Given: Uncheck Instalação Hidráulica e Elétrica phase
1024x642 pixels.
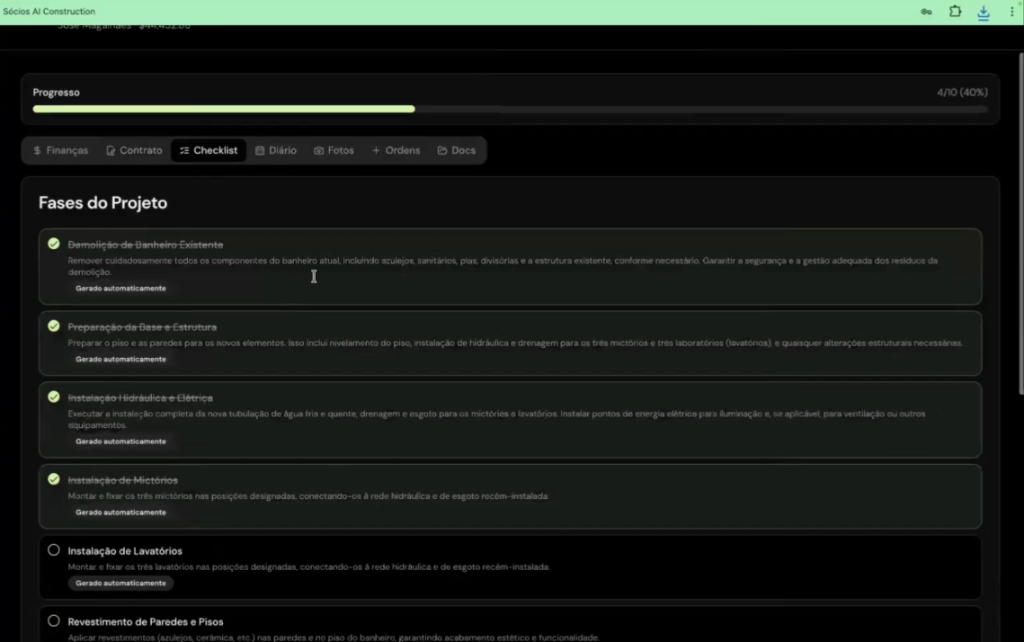Looking at the screenshot, I should point(54,396).
